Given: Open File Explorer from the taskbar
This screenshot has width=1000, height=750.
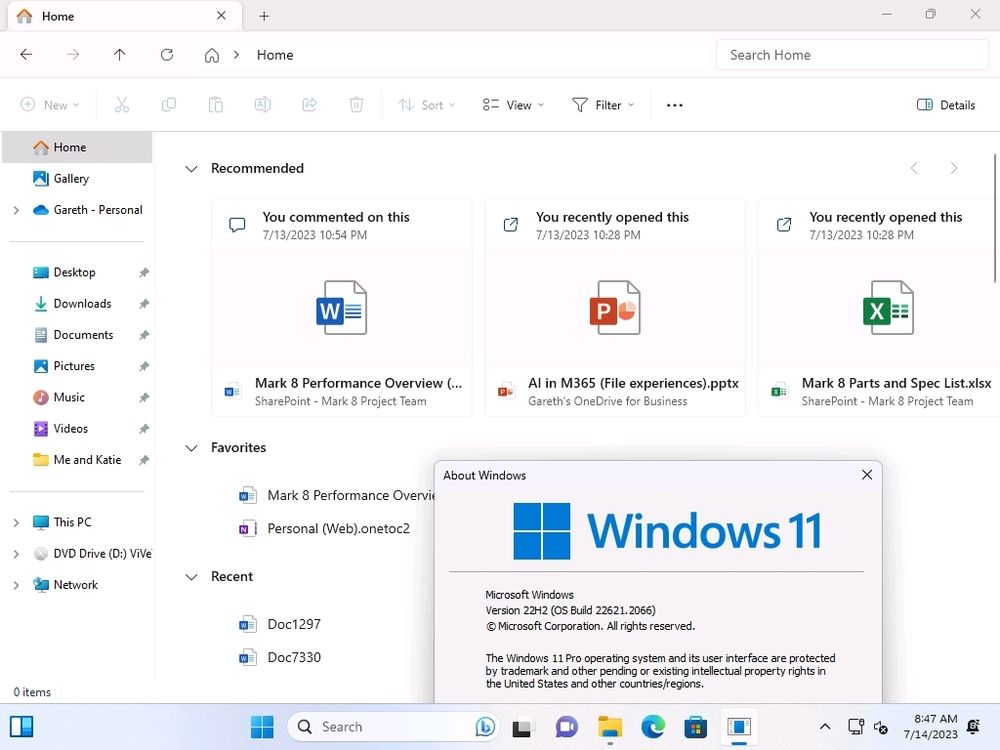Looking at the screenshot, I should pyautogui.click(x=610, y=727).
